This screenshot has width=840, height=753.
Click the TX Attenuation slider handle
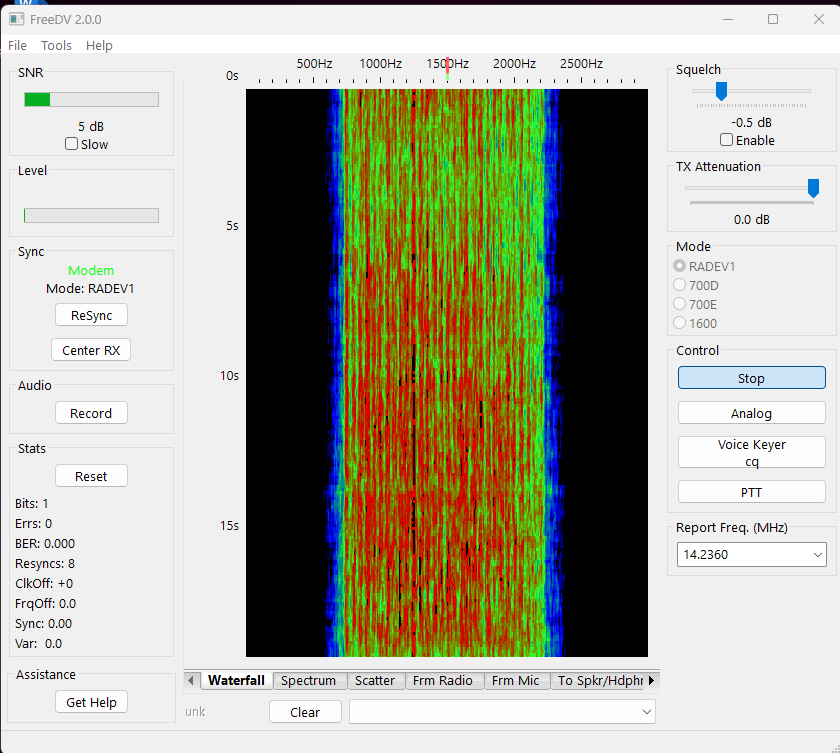pyautogui.click(x=813, y=188)
